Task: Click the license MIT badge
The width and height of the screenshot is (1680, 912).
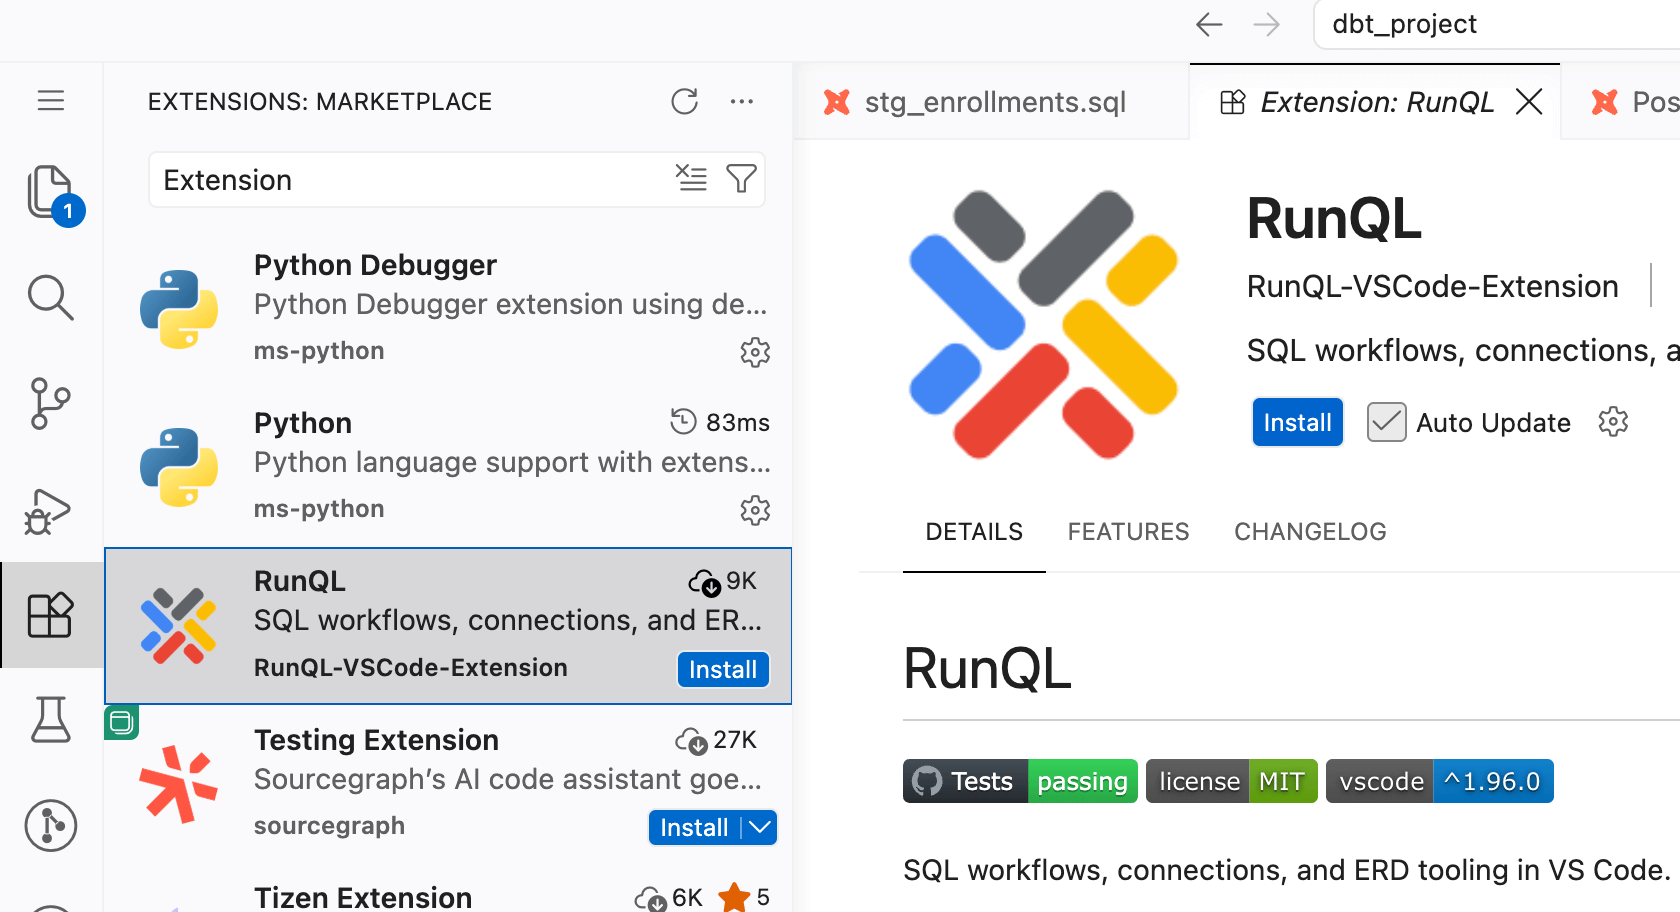Action: [1232, 781]
